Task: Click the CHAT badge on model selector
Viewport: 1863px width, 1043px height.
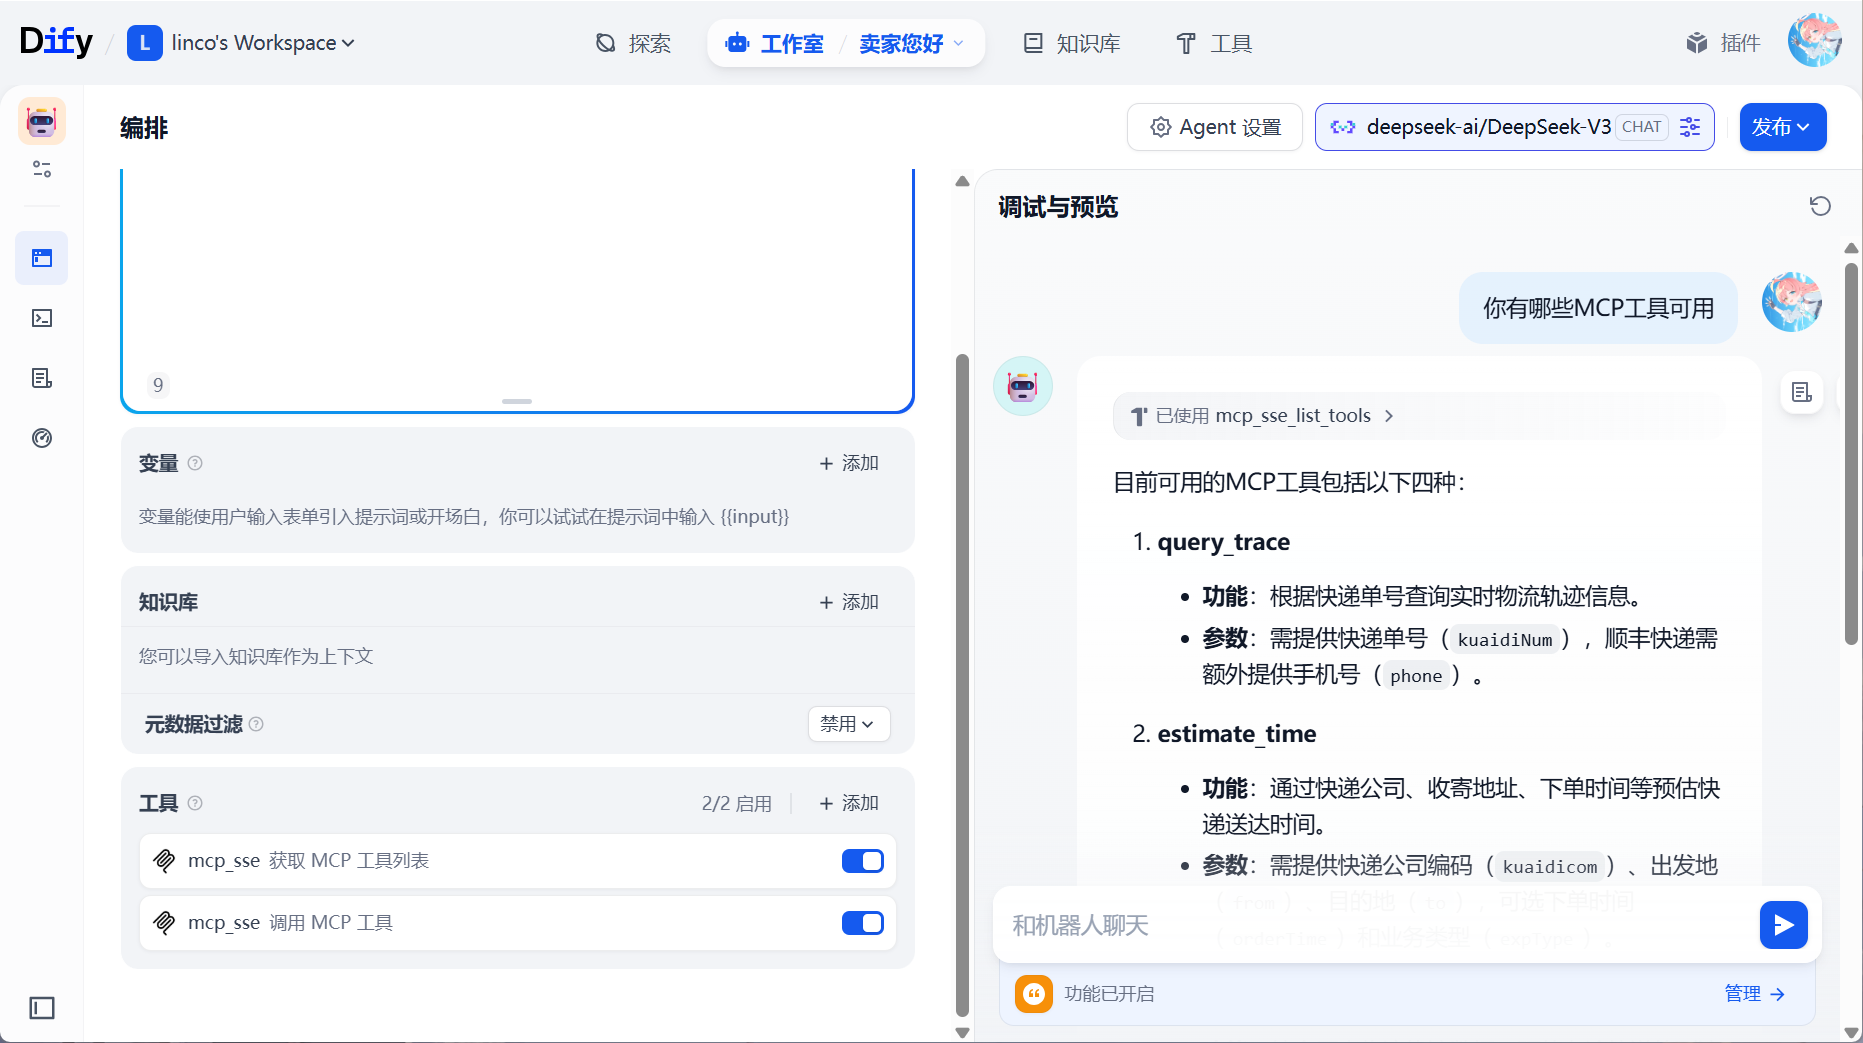Action: tap(1642, 127)
